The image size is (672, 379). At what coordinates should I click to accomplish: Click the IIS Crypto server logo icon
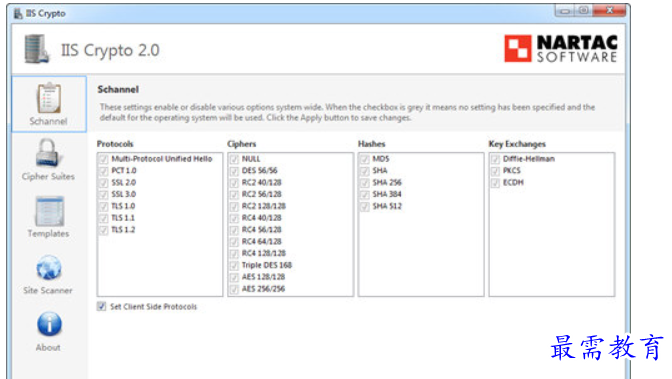[x=36, y=49]
